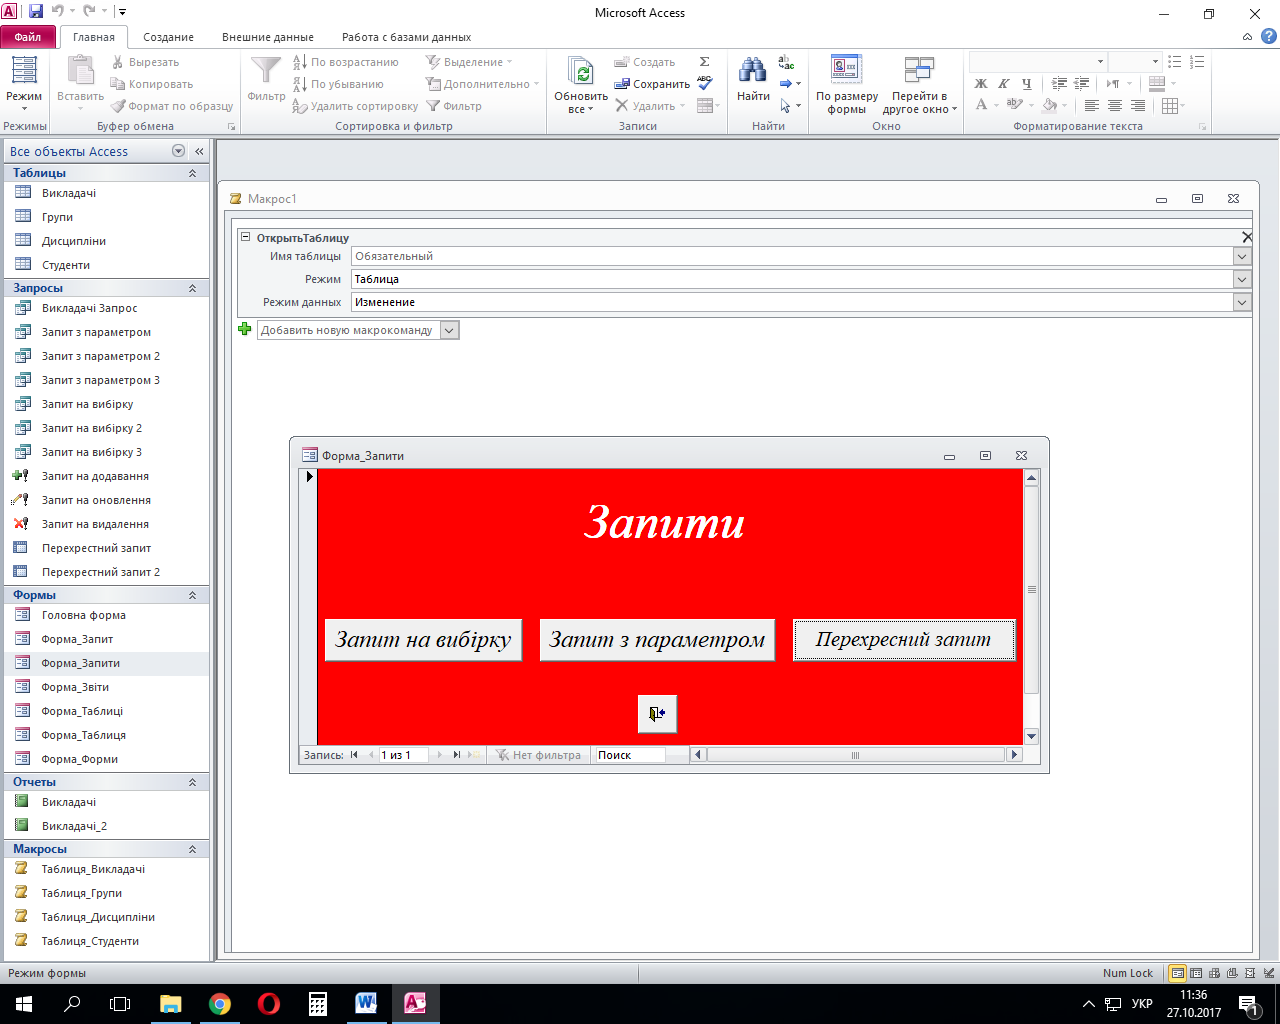Open Word from the taskbar
The image size is (1280, 1024).
(x=366, y=1004)
